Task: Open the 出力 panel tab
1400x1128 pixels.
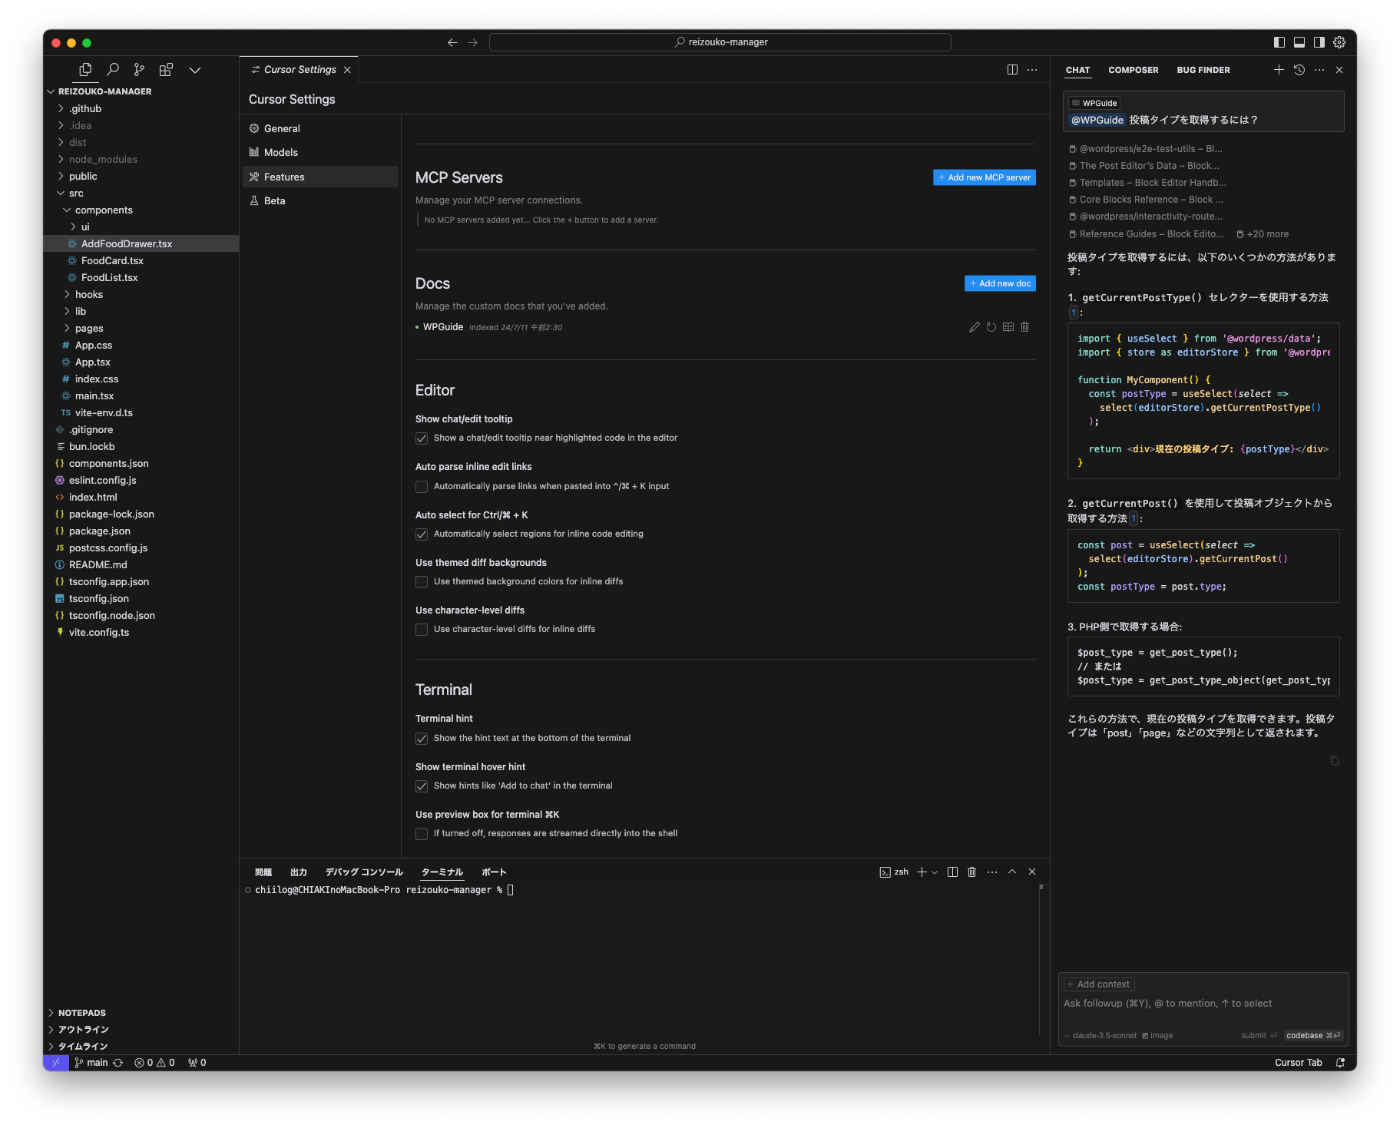Action: tap(298, 872)
